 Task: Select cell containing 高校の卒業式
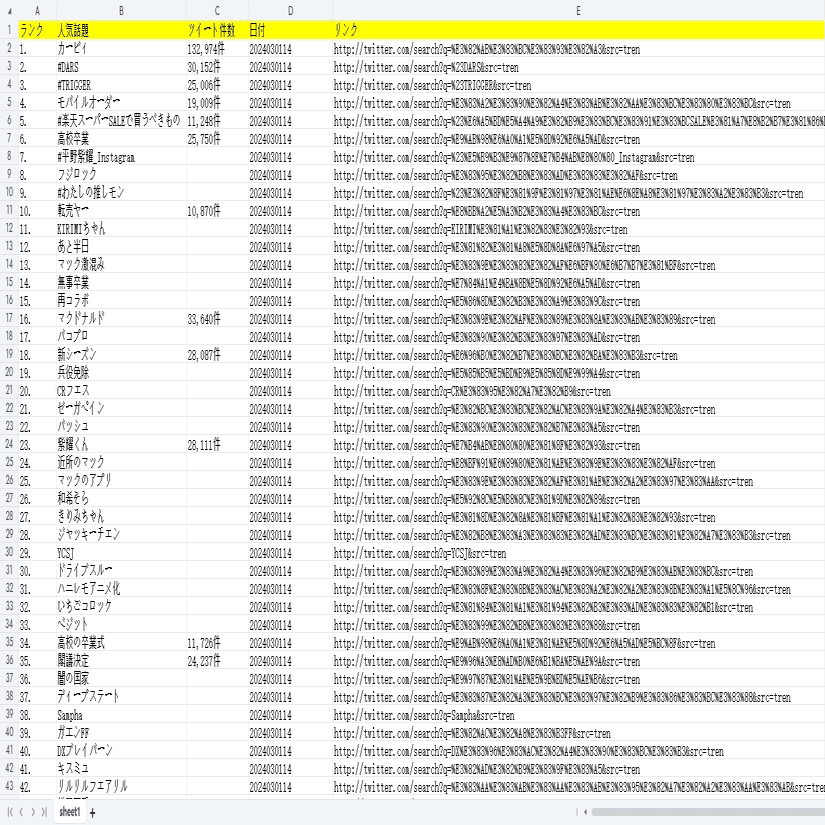121,642
